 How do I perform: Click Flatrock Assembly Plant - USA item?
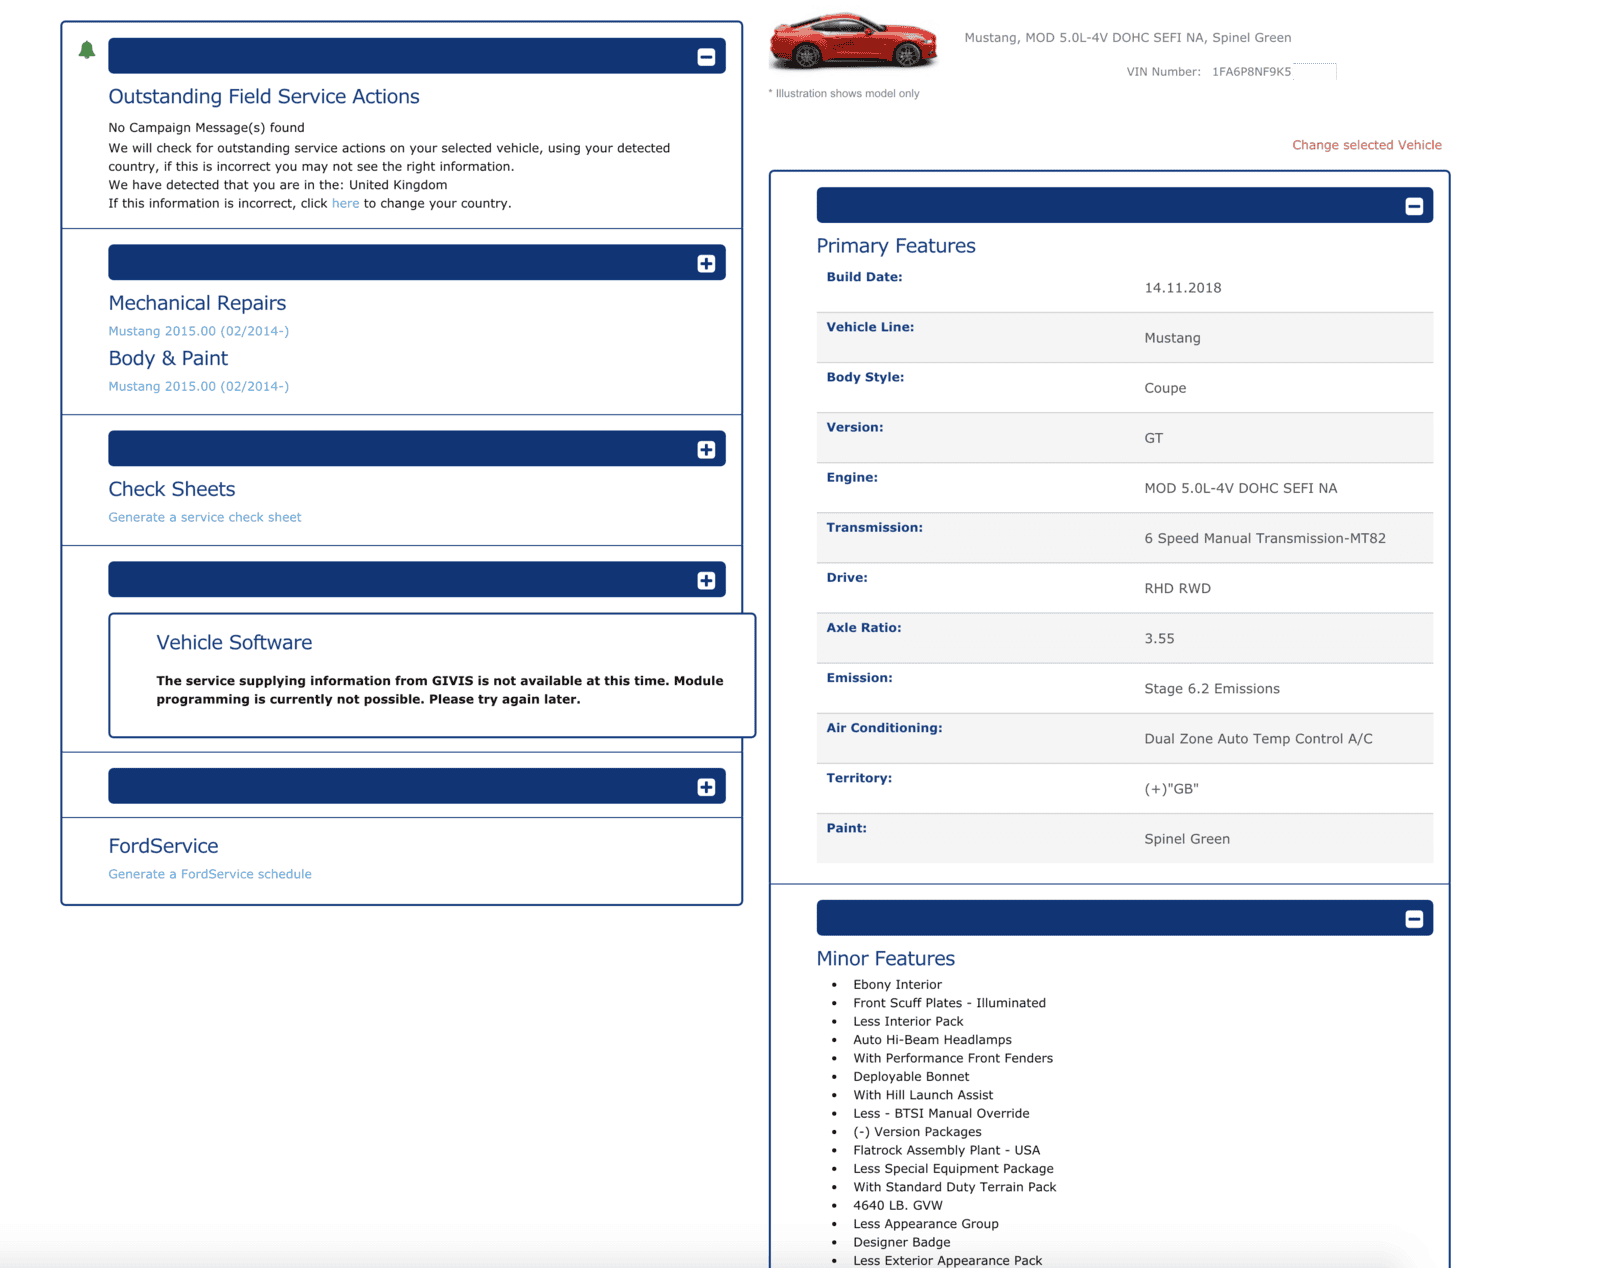pos(946,1150)
